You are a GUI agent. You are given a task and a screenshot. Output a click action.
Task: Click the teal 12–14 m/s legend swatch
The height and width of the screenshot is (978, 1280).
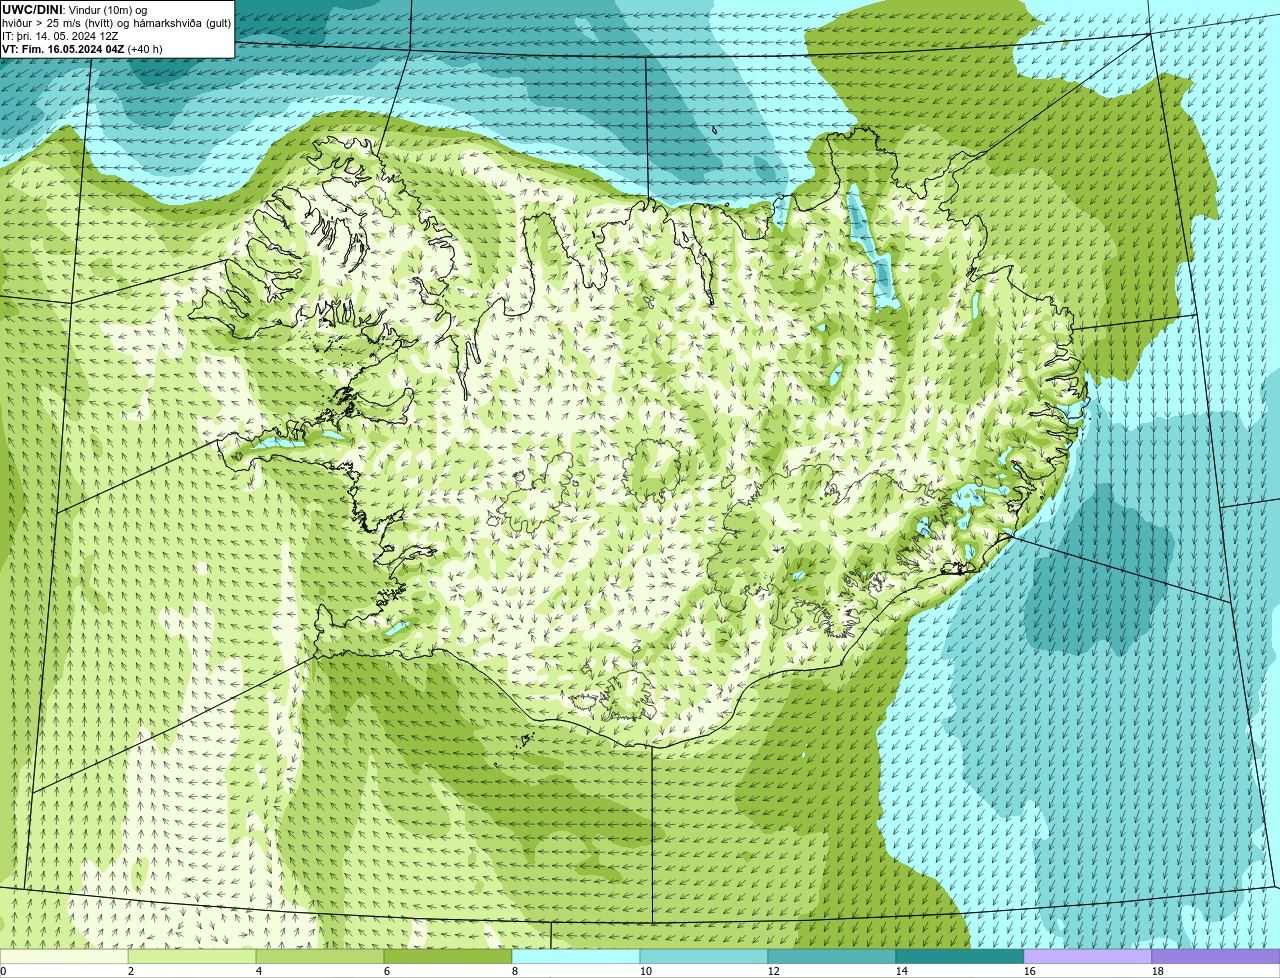[832, 956]
